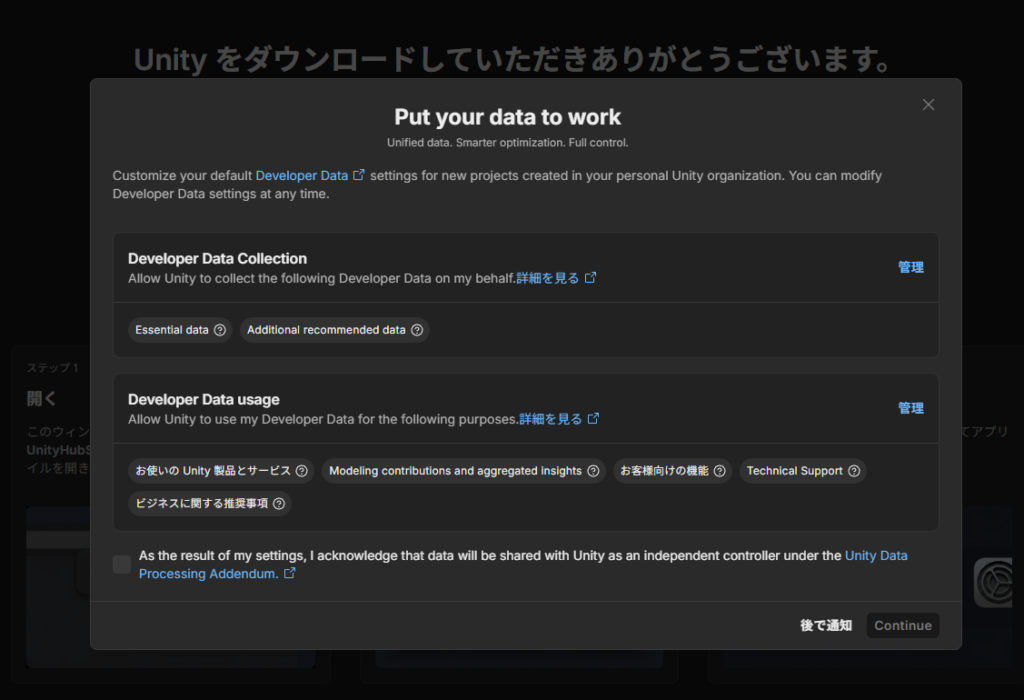
Task: Close the Put your data to work dialog
Action: 928,105
